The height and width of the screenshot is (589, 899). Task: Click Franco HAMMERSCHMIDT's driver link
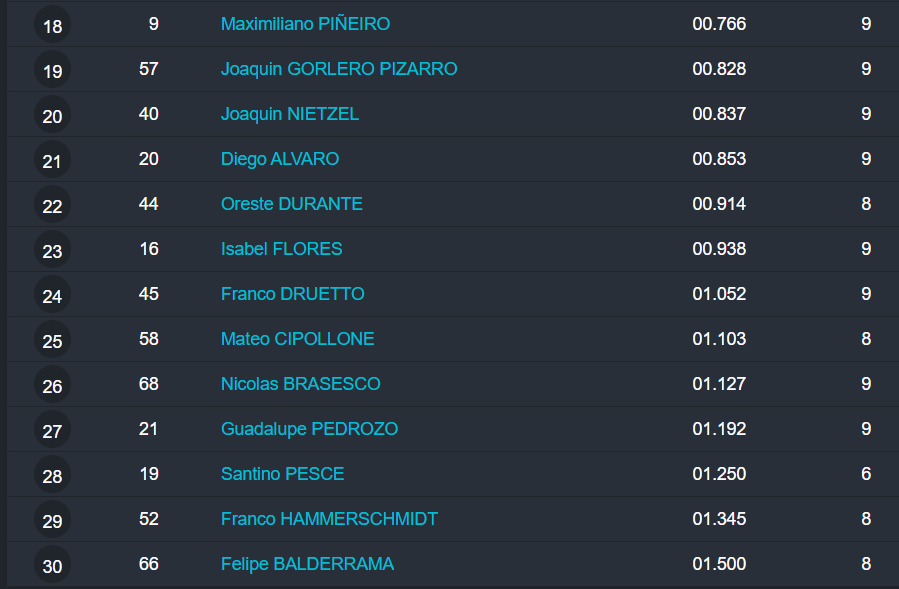click(x=330, y=519)
